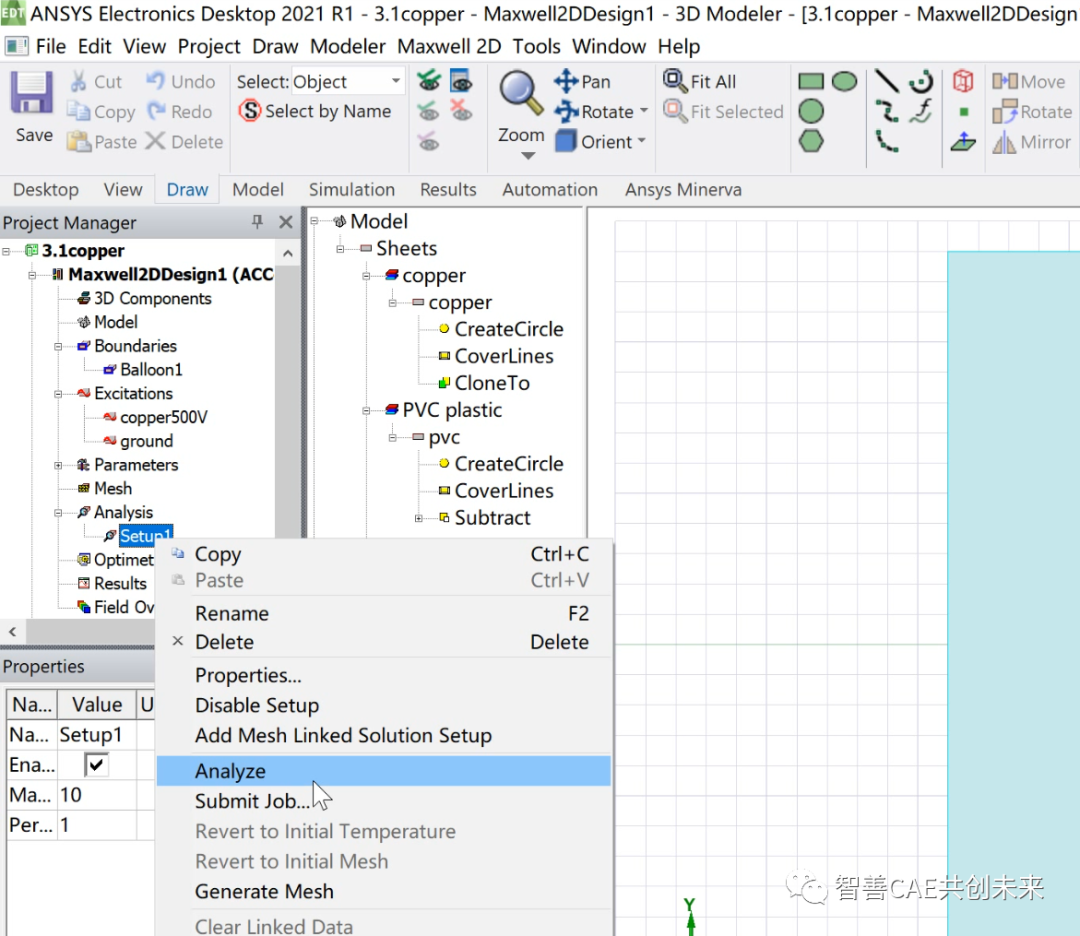Click Fit All icon
The image size is (1080, 936).
674,80
